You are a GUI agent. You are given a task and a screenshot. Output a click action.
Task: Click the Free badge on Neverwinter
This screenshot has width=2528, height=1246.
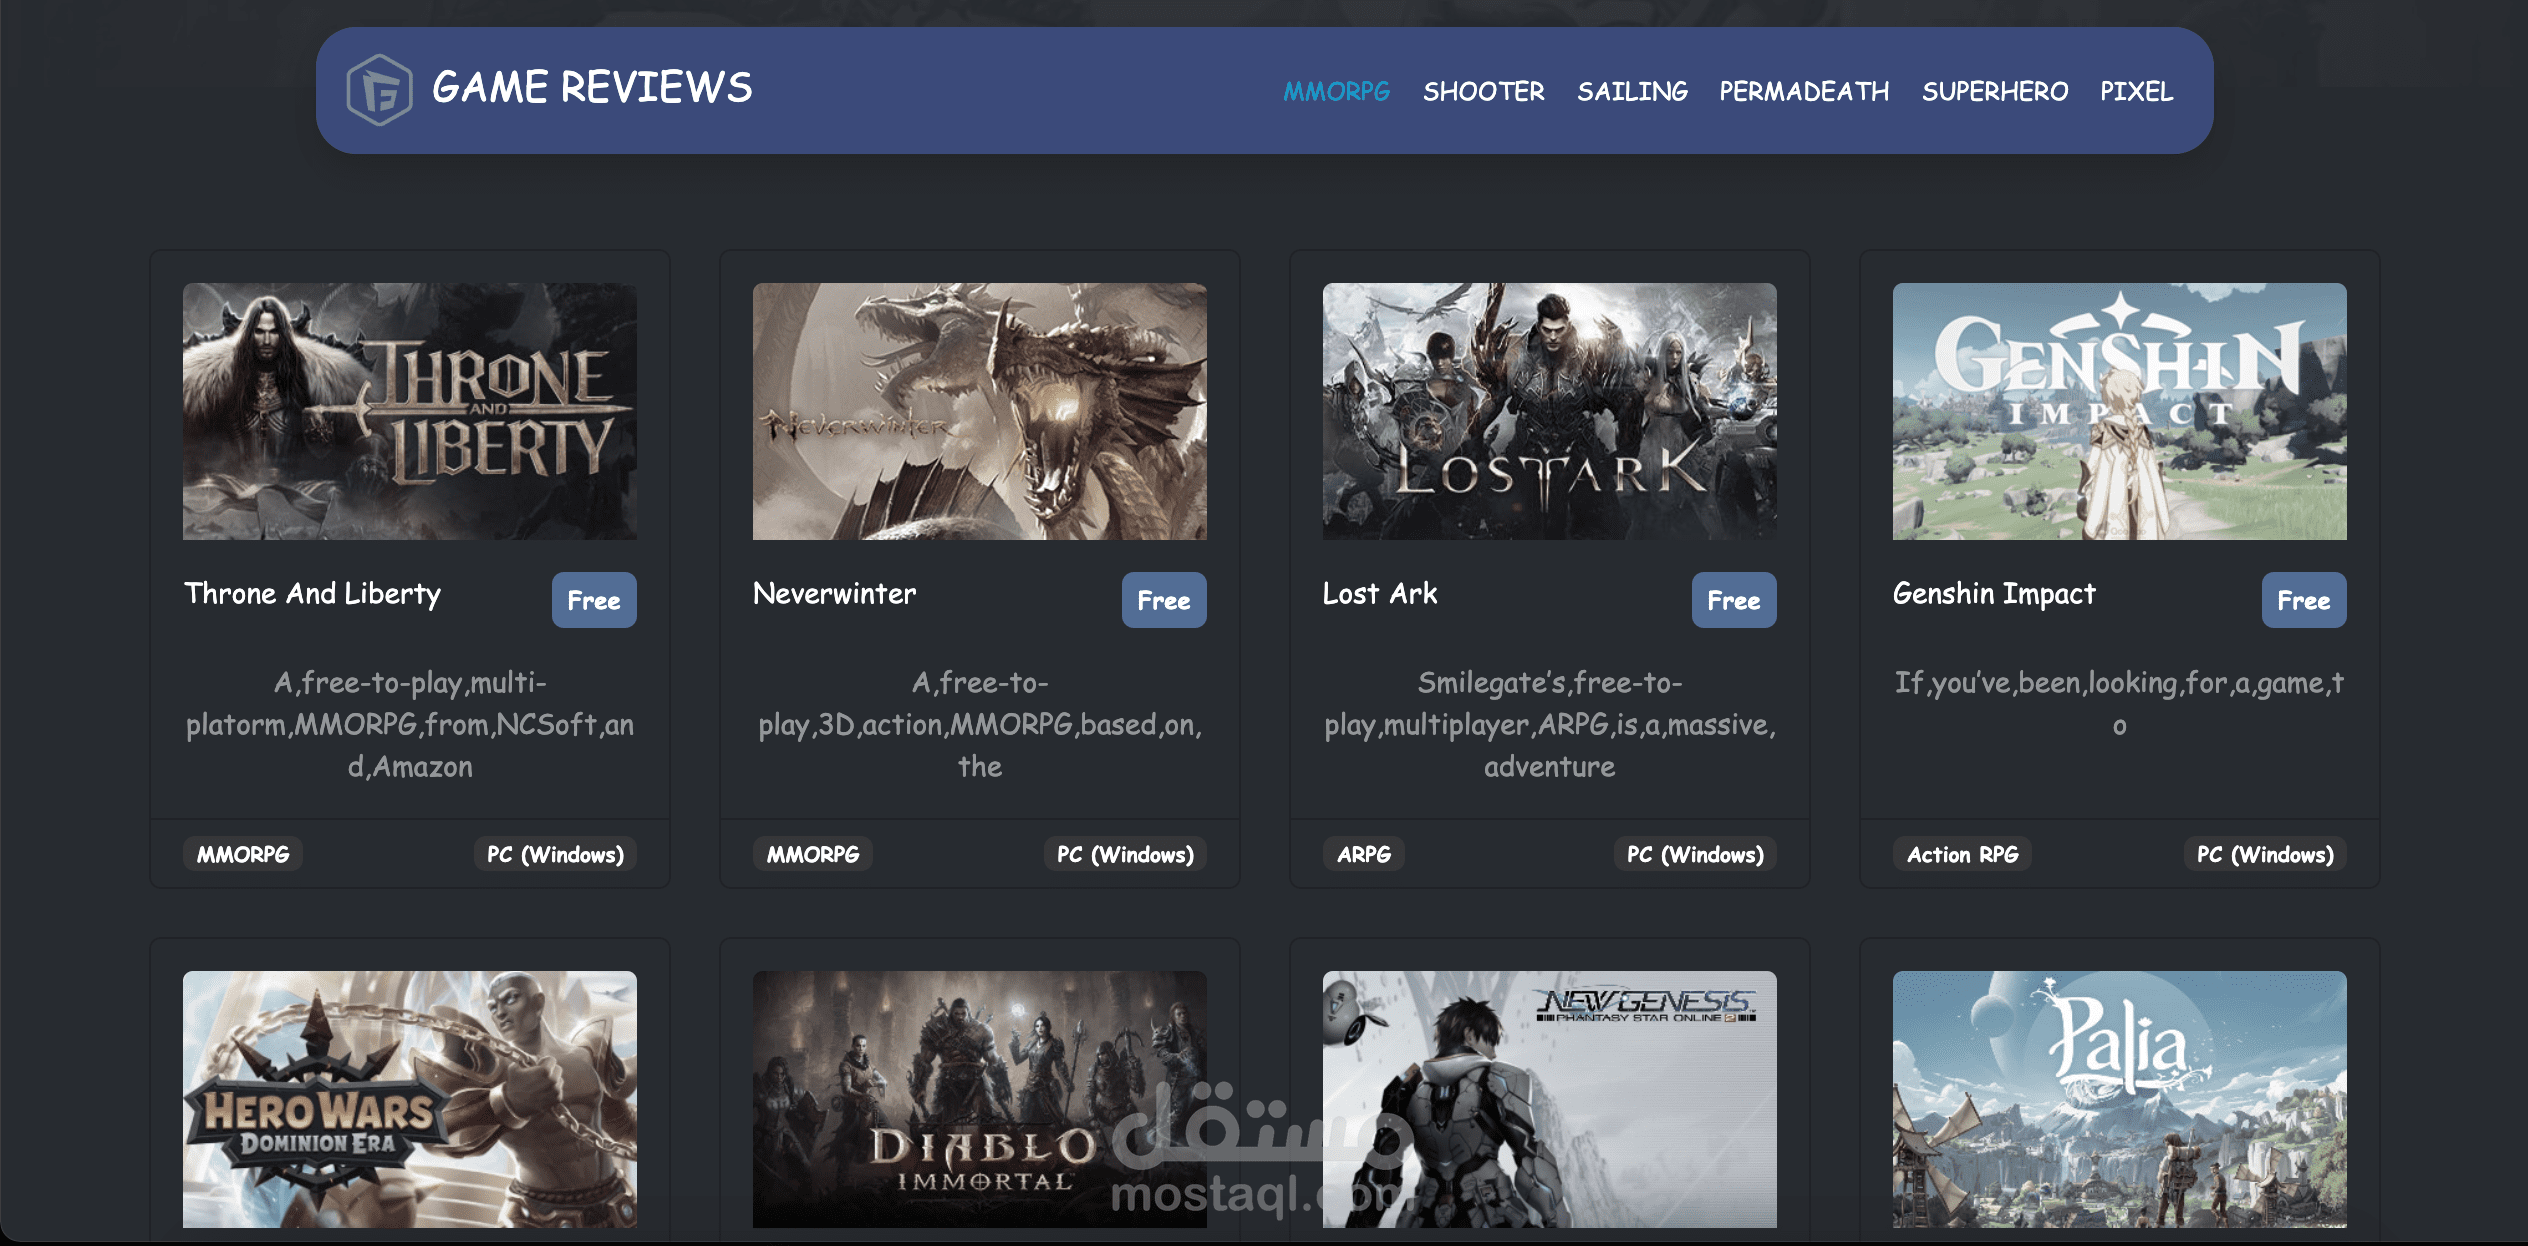click(x=1163, y=600)
